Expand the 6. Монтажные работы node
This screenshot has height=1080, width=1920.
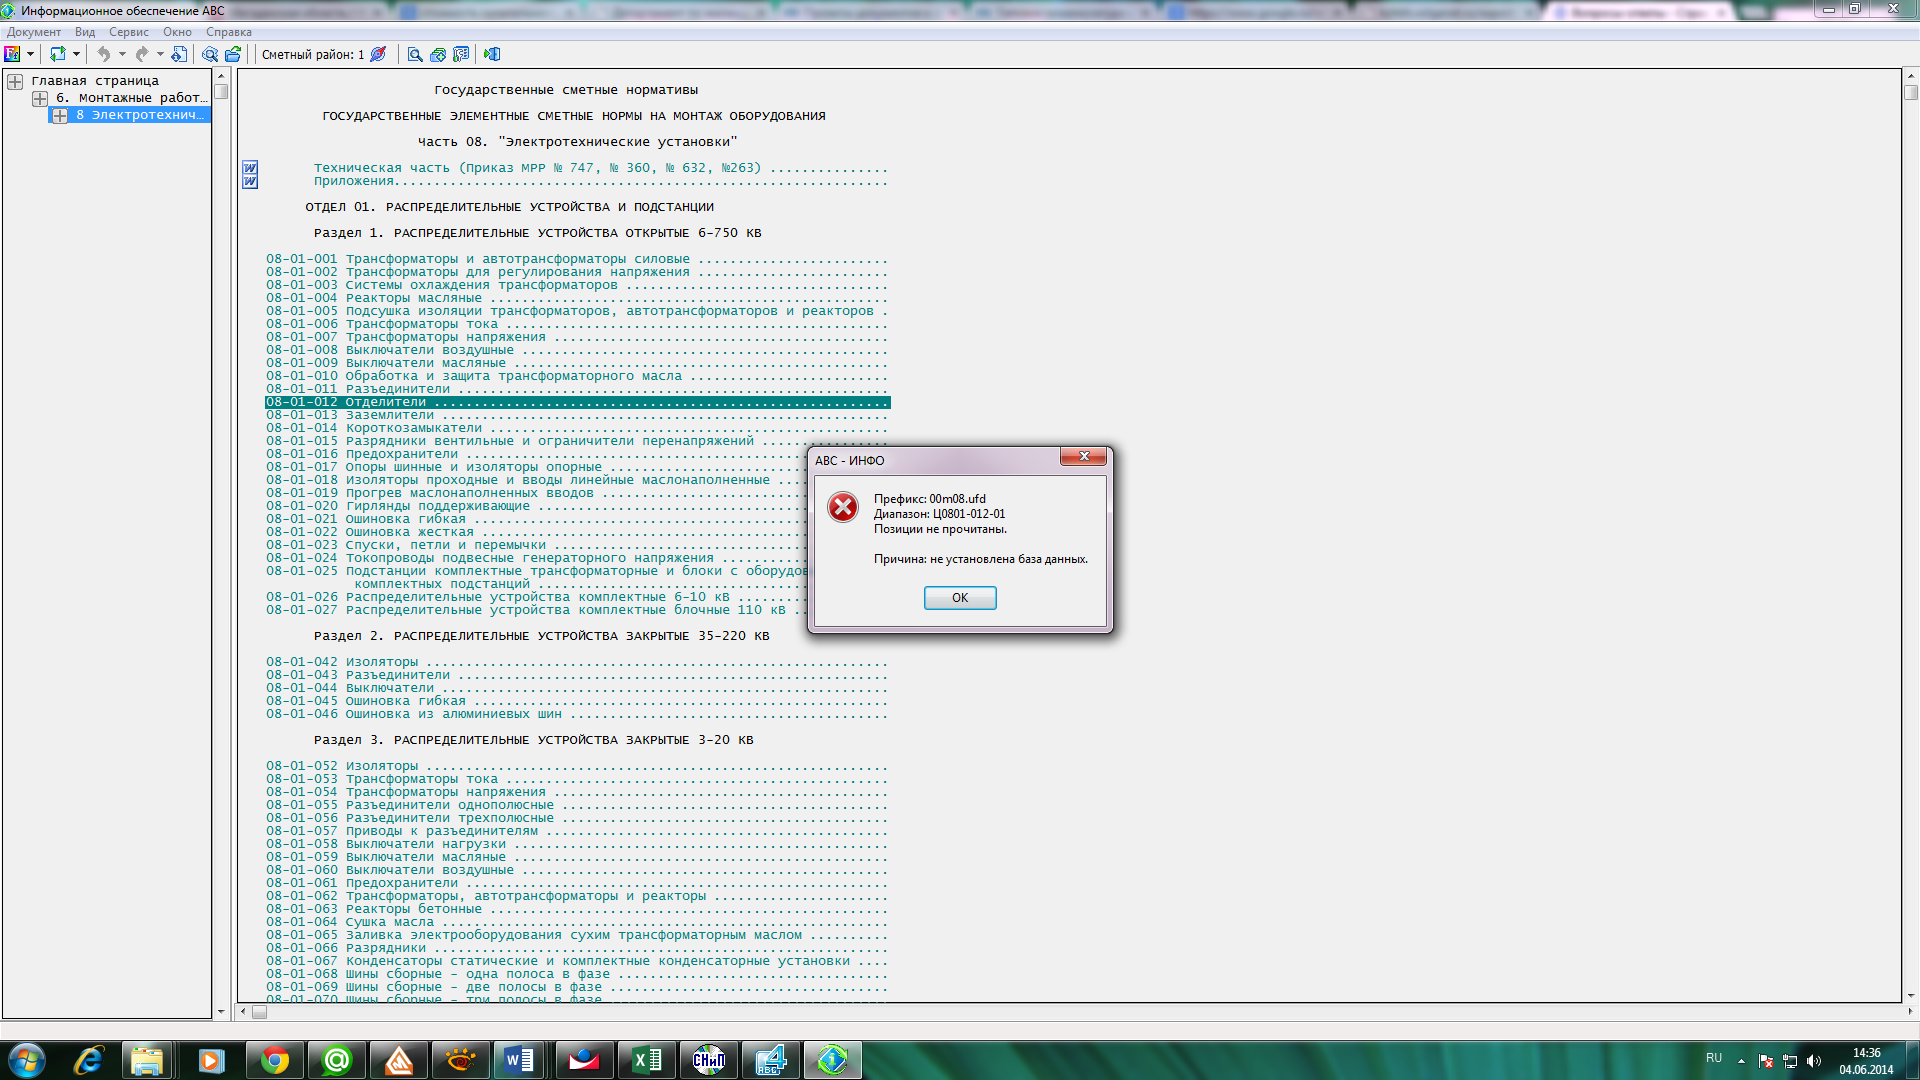click(40, 98)
